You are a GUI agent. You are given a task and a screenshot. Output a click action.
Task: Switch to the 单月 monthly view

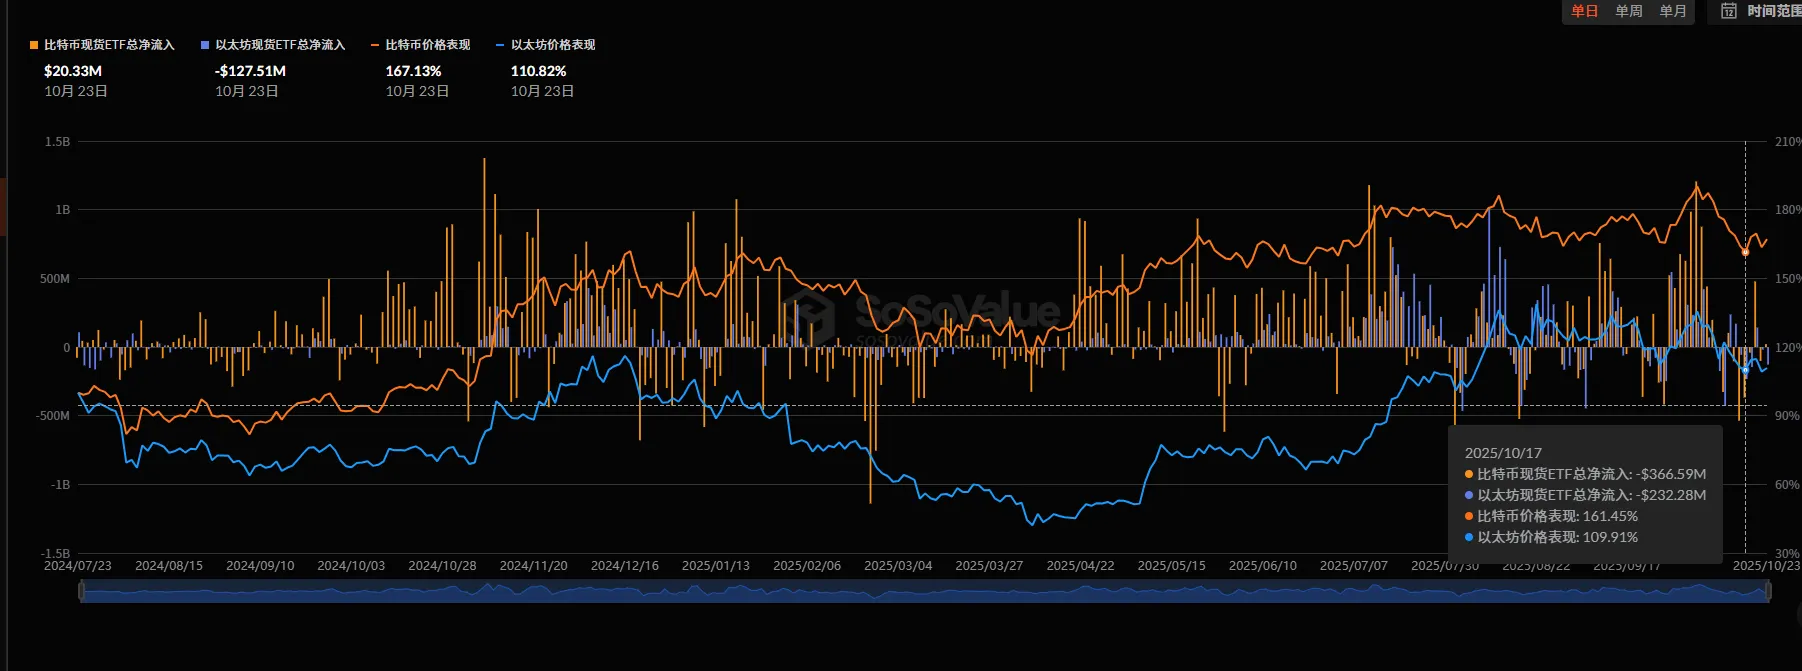coord(1673,11)
